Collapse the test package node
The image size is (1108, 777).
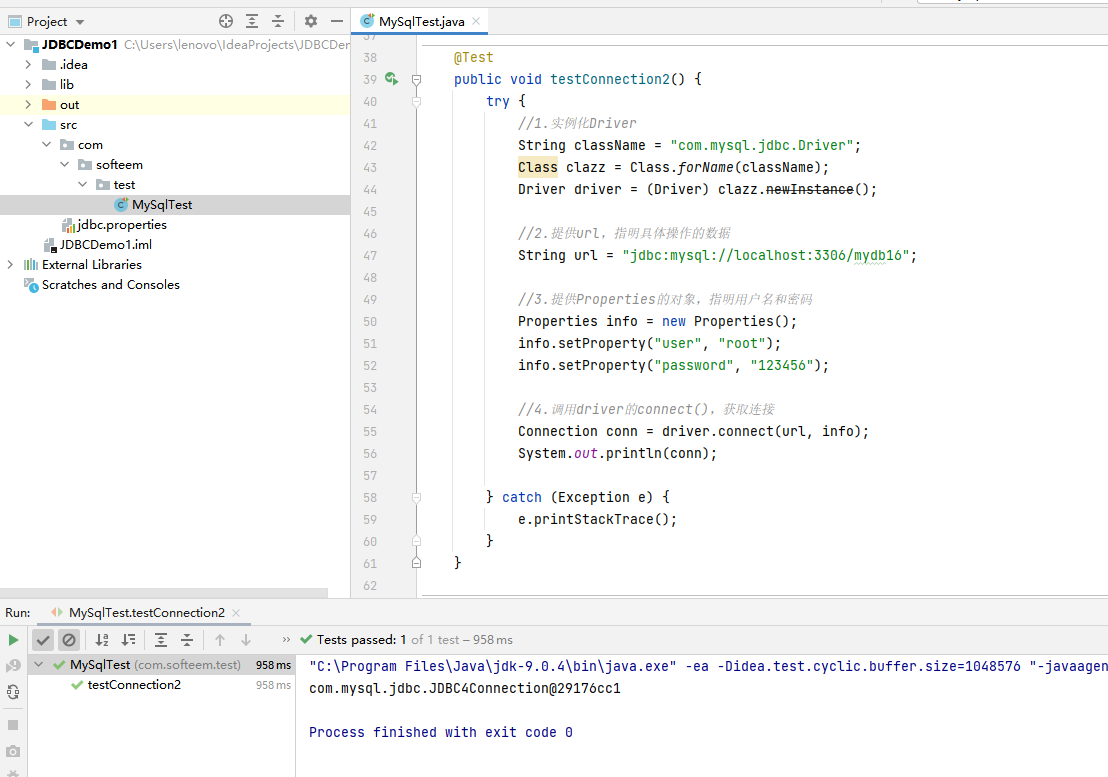83,184
